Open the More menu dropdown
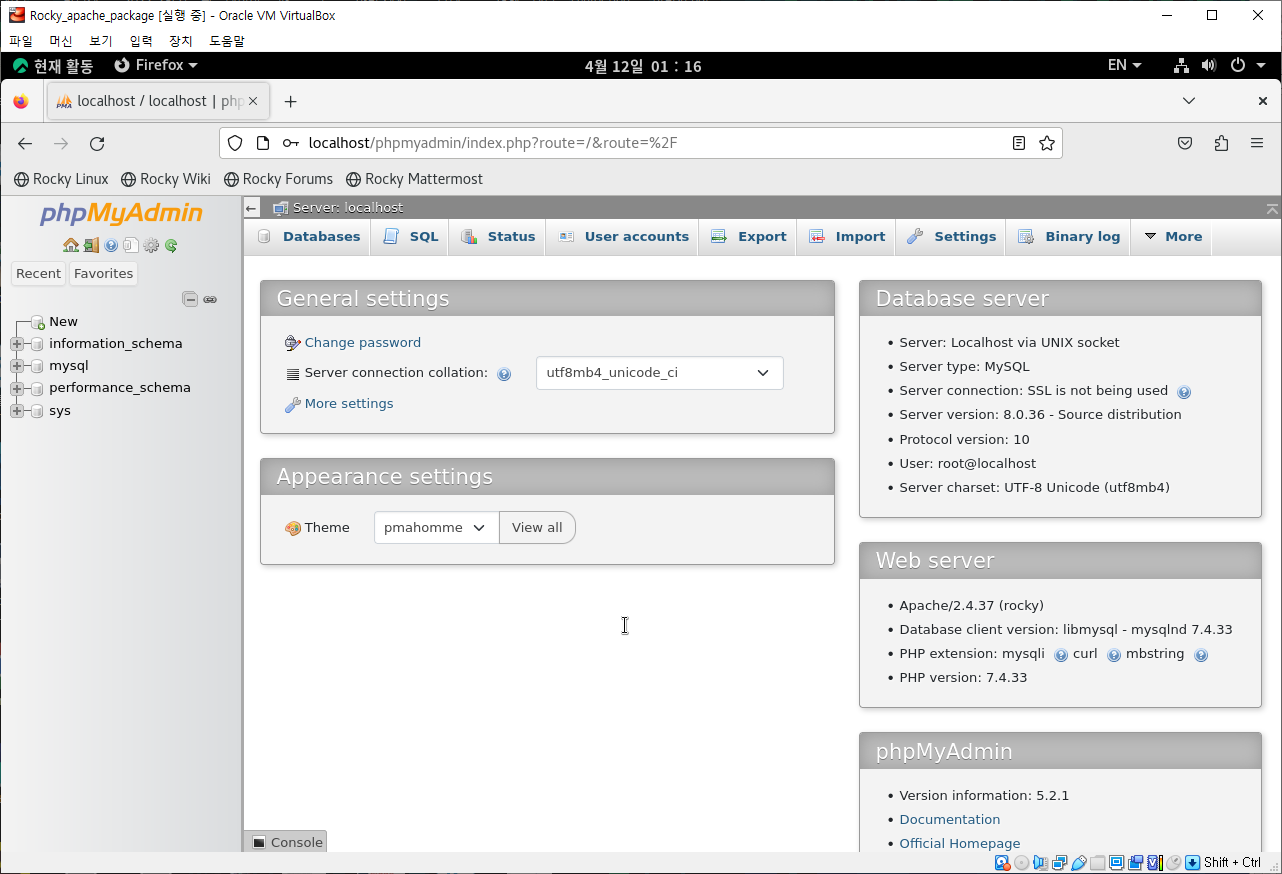 (x=1173, y=237)
